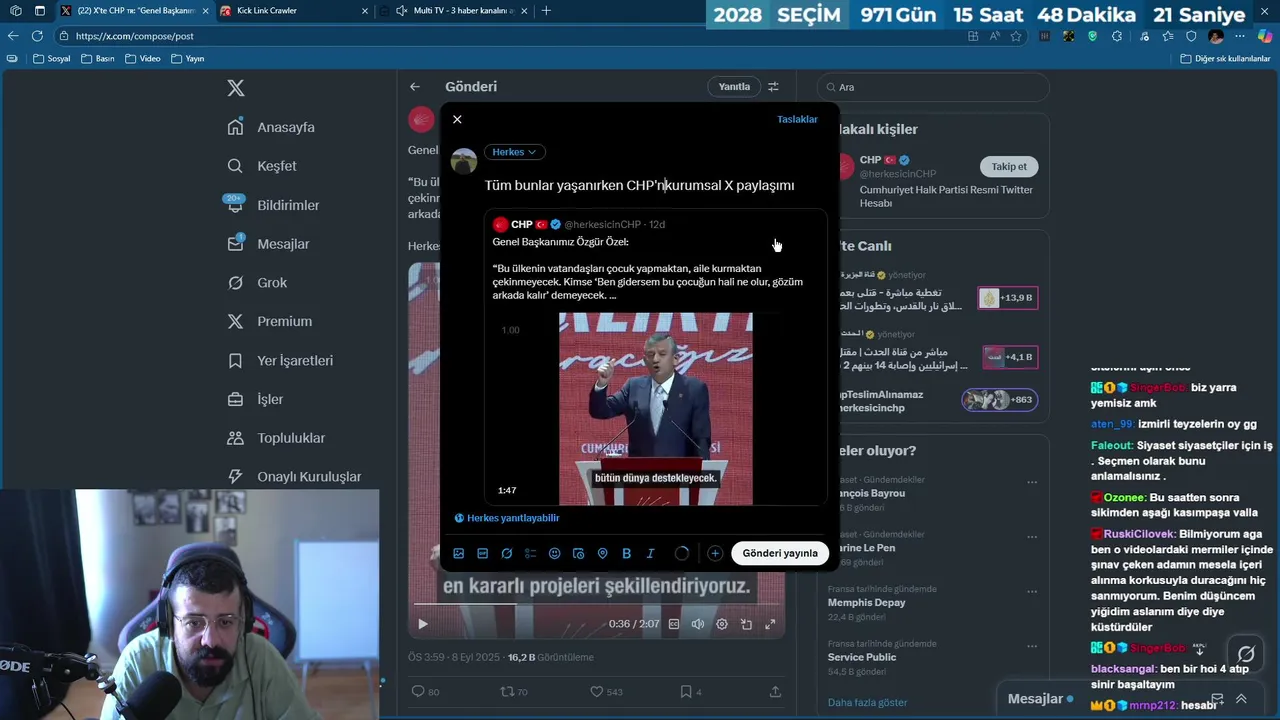Expand the Mesajlar drawer arrows

point(1241,699)
